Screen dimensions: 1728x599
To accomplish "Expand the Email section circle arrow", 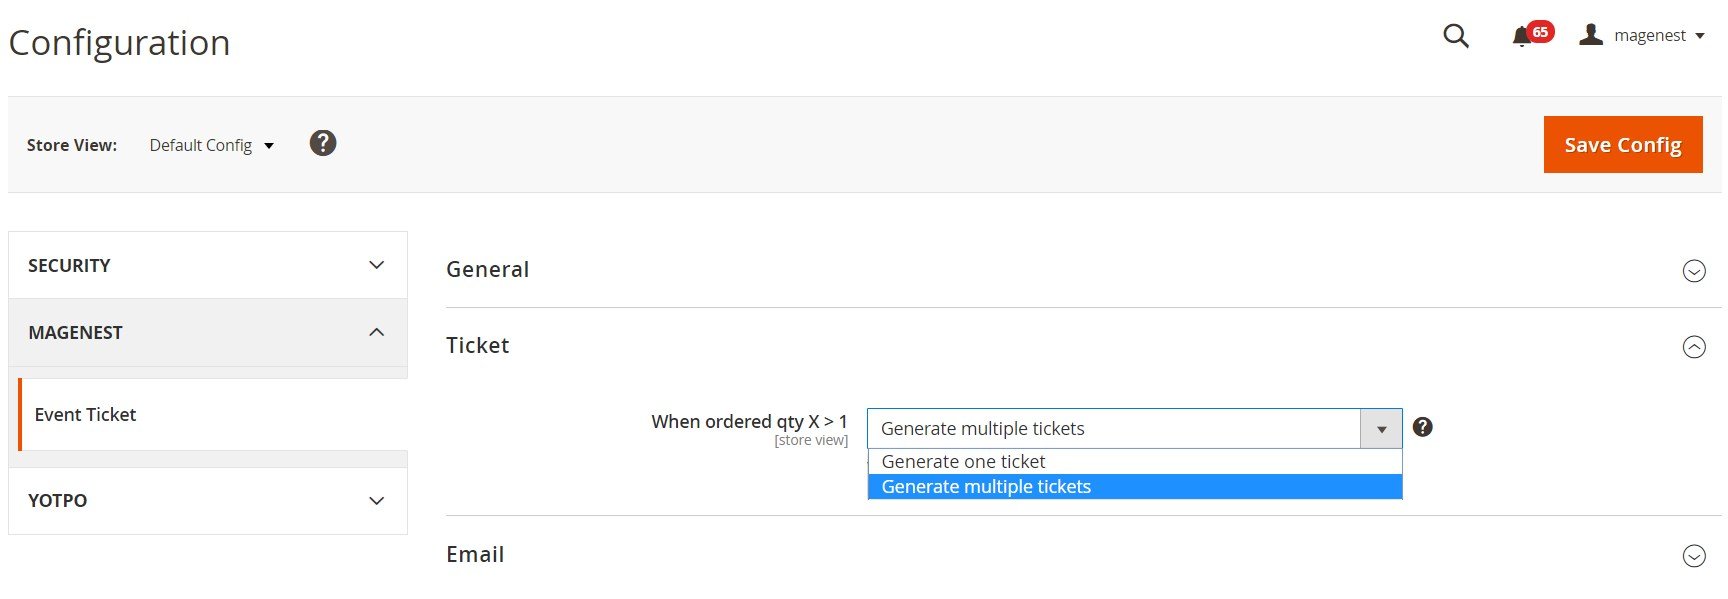I will 1694,556.
